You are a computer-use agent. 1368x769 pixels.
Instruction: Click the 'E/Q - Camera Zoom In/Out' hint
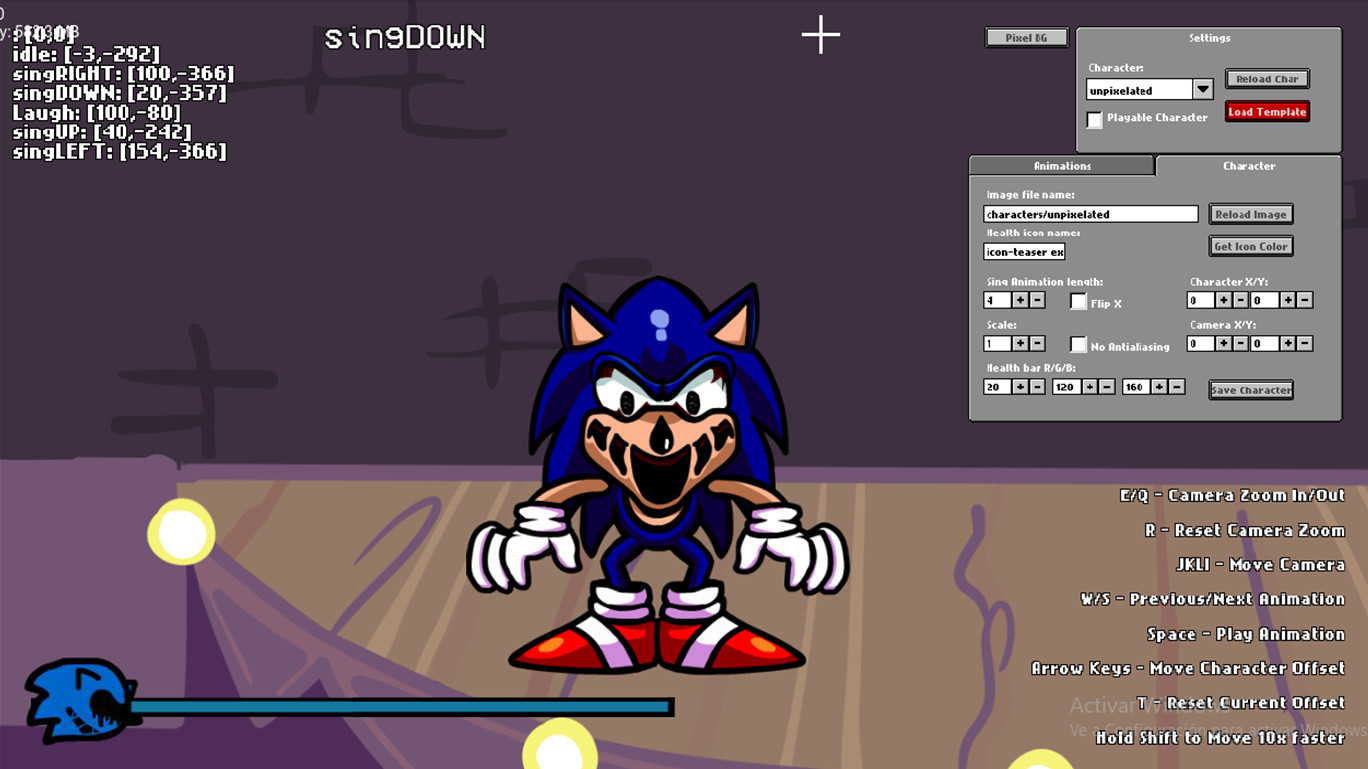point(1232,496)
